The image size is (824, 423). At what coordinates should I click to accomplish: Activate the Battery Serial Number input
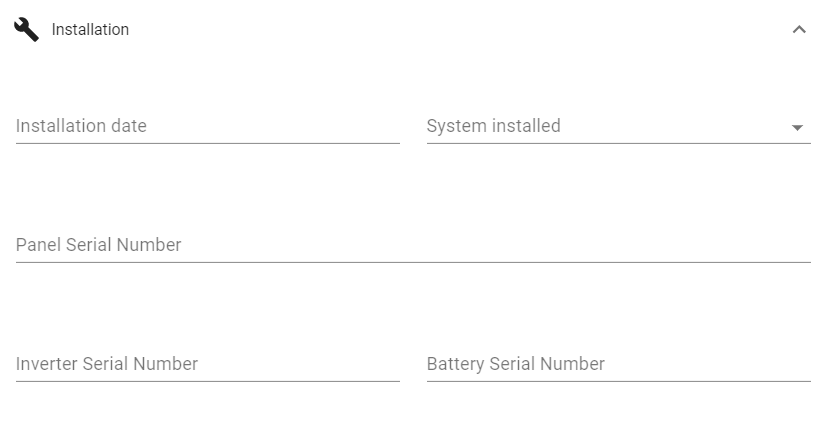[x=619, y=364]
